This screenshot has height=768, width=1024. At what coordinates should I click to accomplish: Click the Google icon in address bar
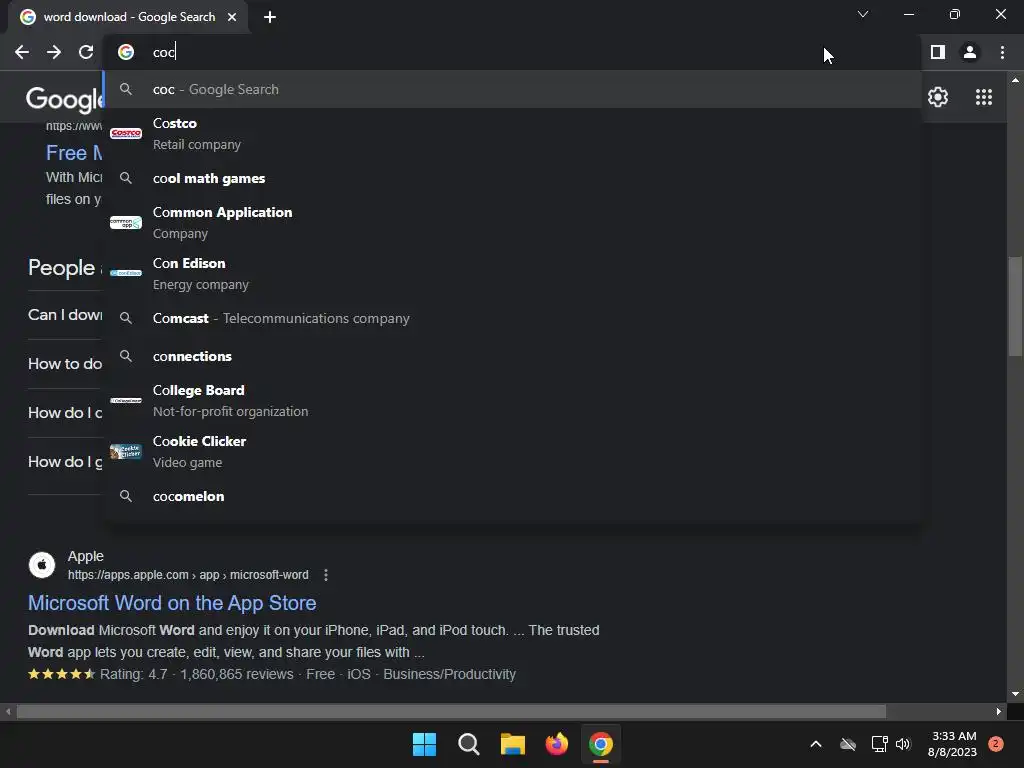pos(126,52)
